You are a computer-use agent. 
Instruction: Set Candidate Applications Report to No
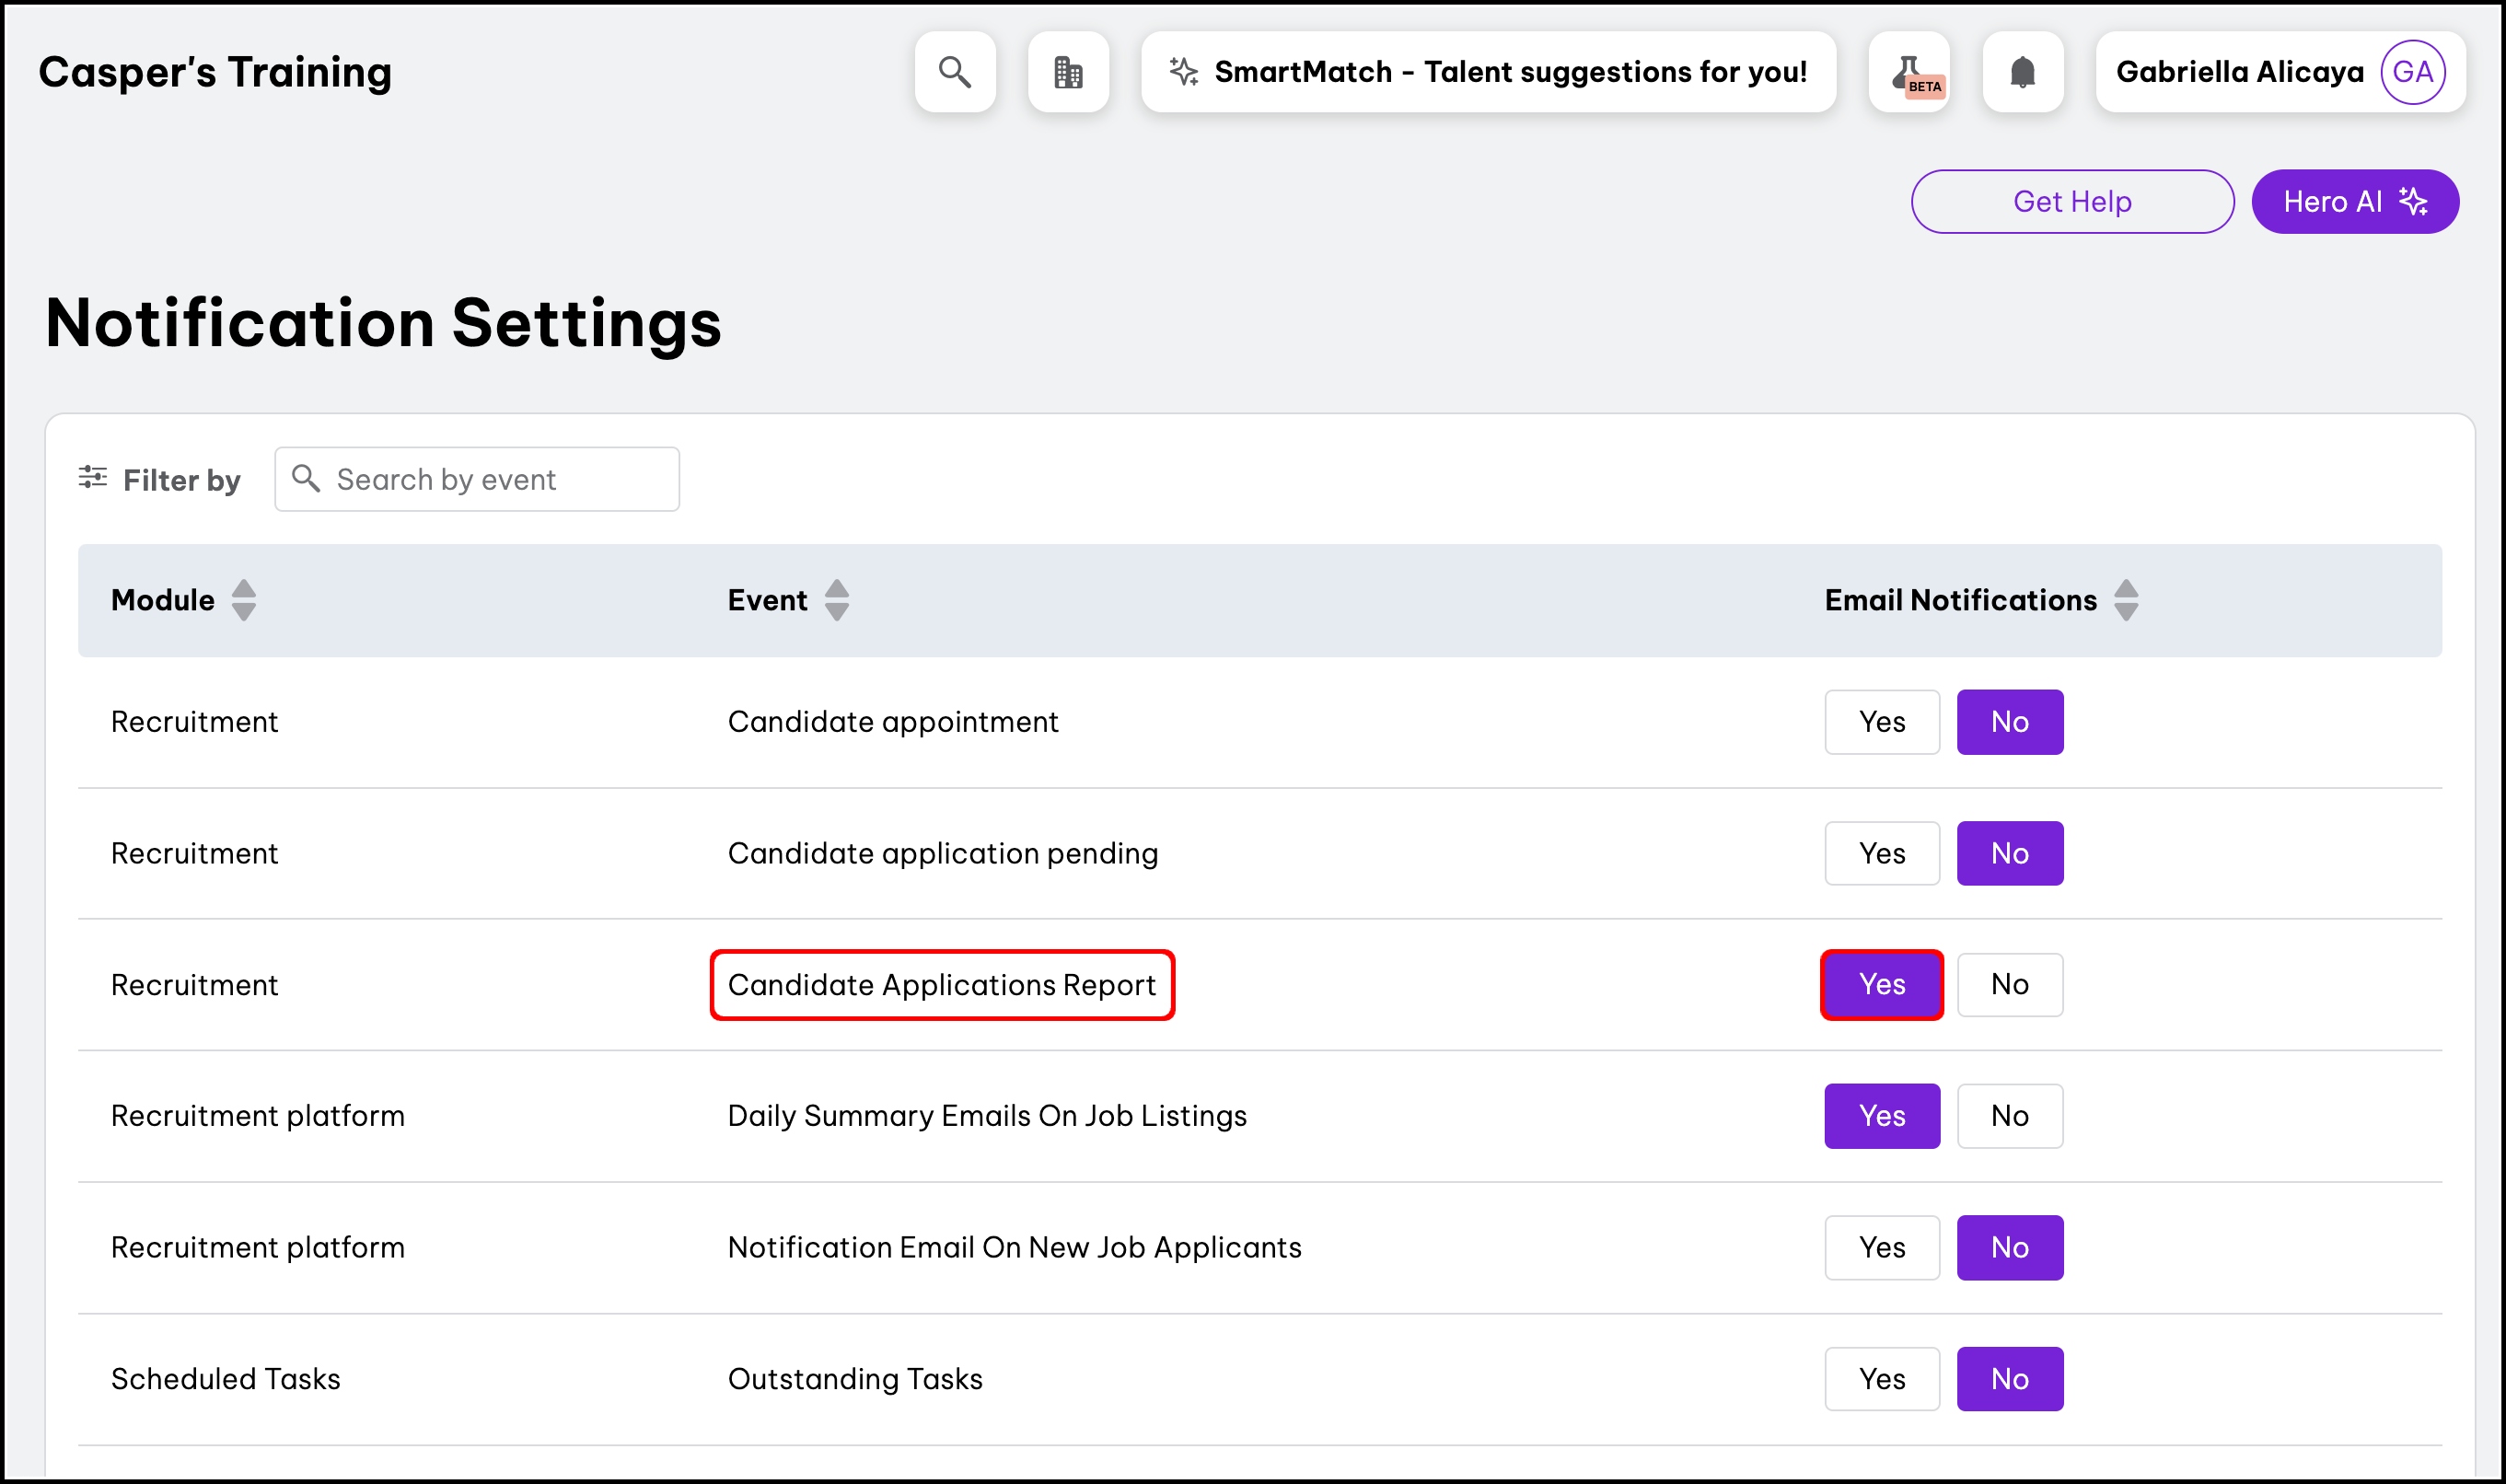pyautogui.click(x=2009, y=985)
